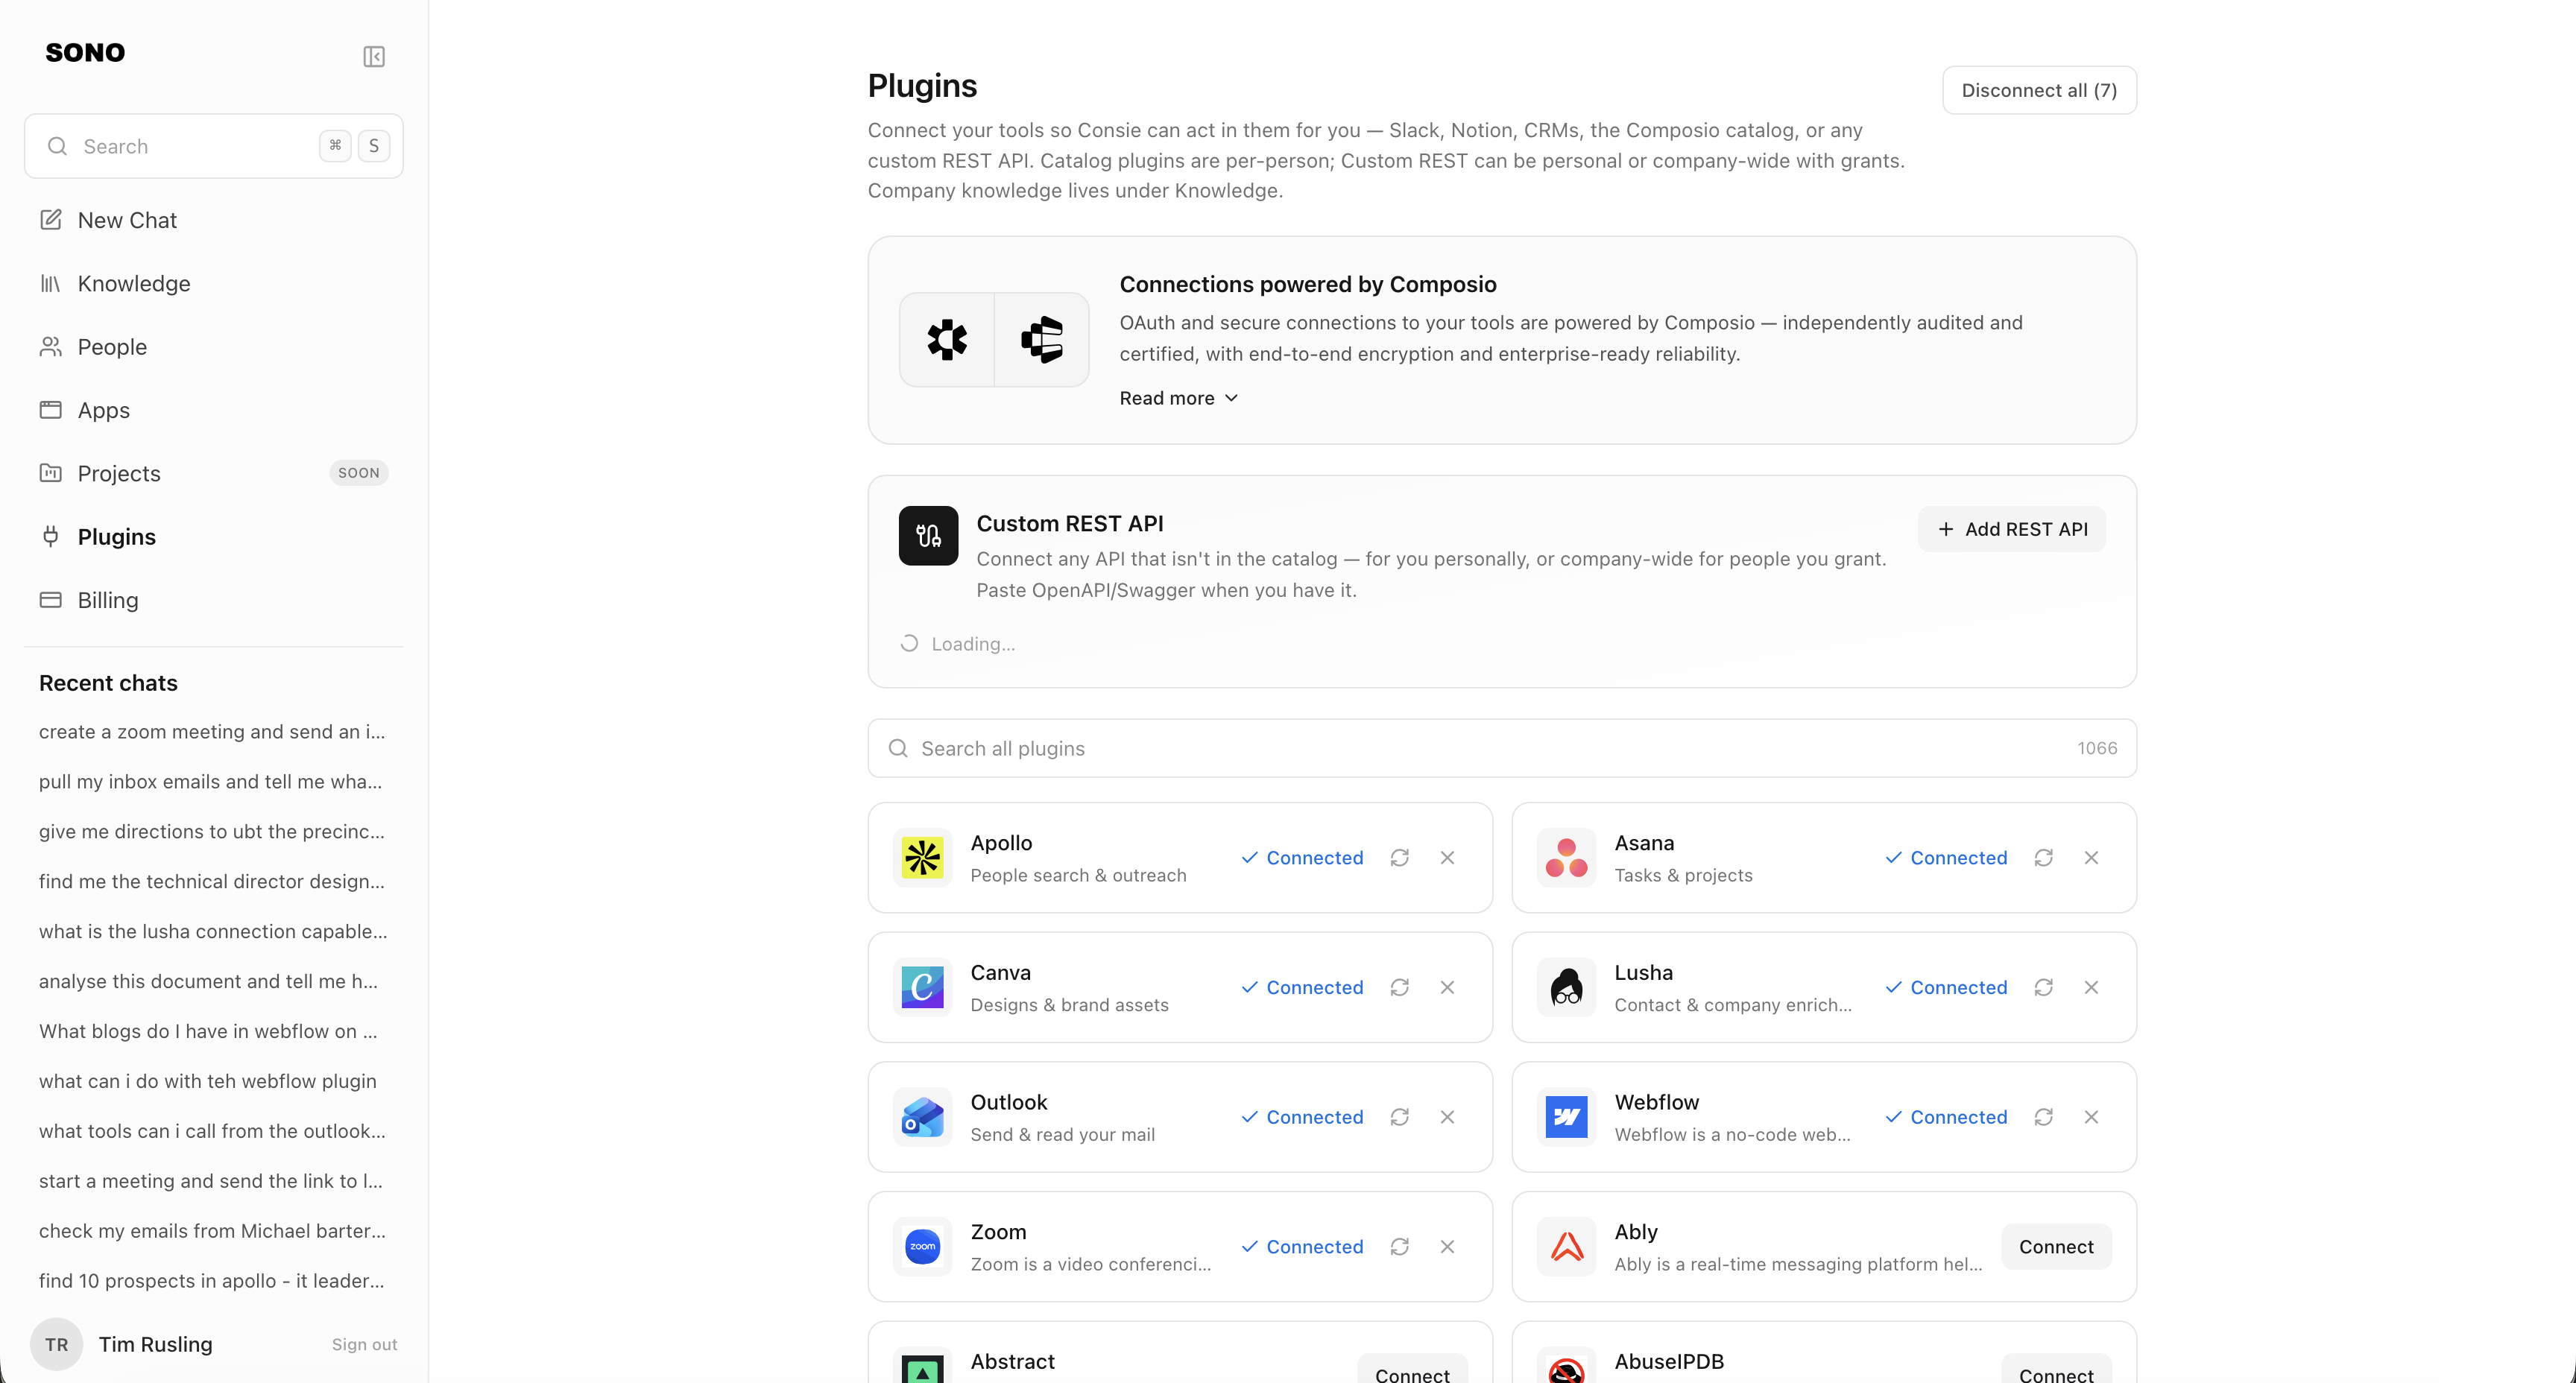
Task: Open the Plugins page
Action: 213,537
